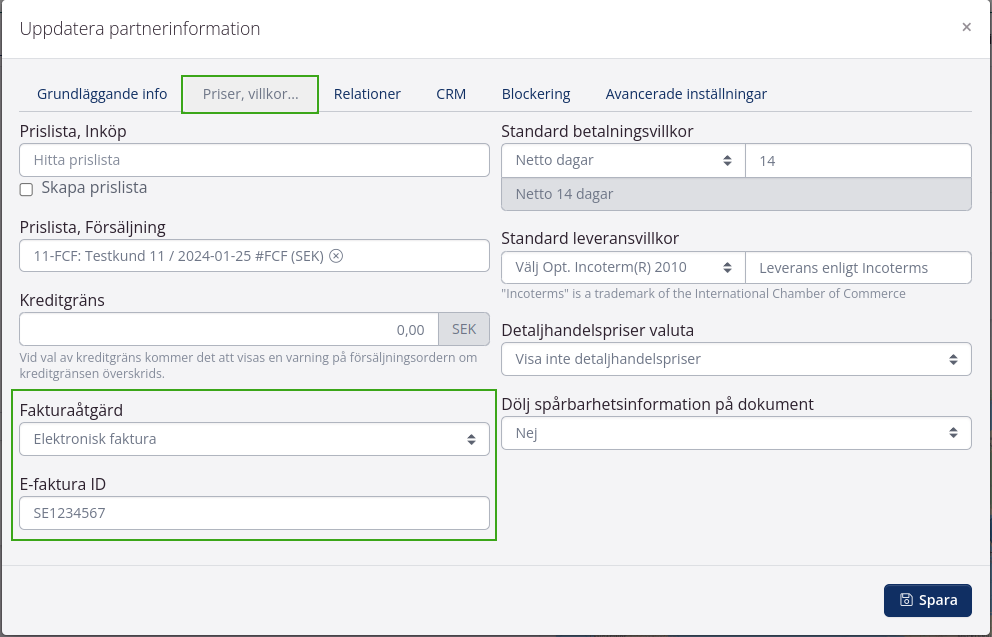
Task: Open the CRM tab
Action: pyautogui.click(x=451, y=94)
